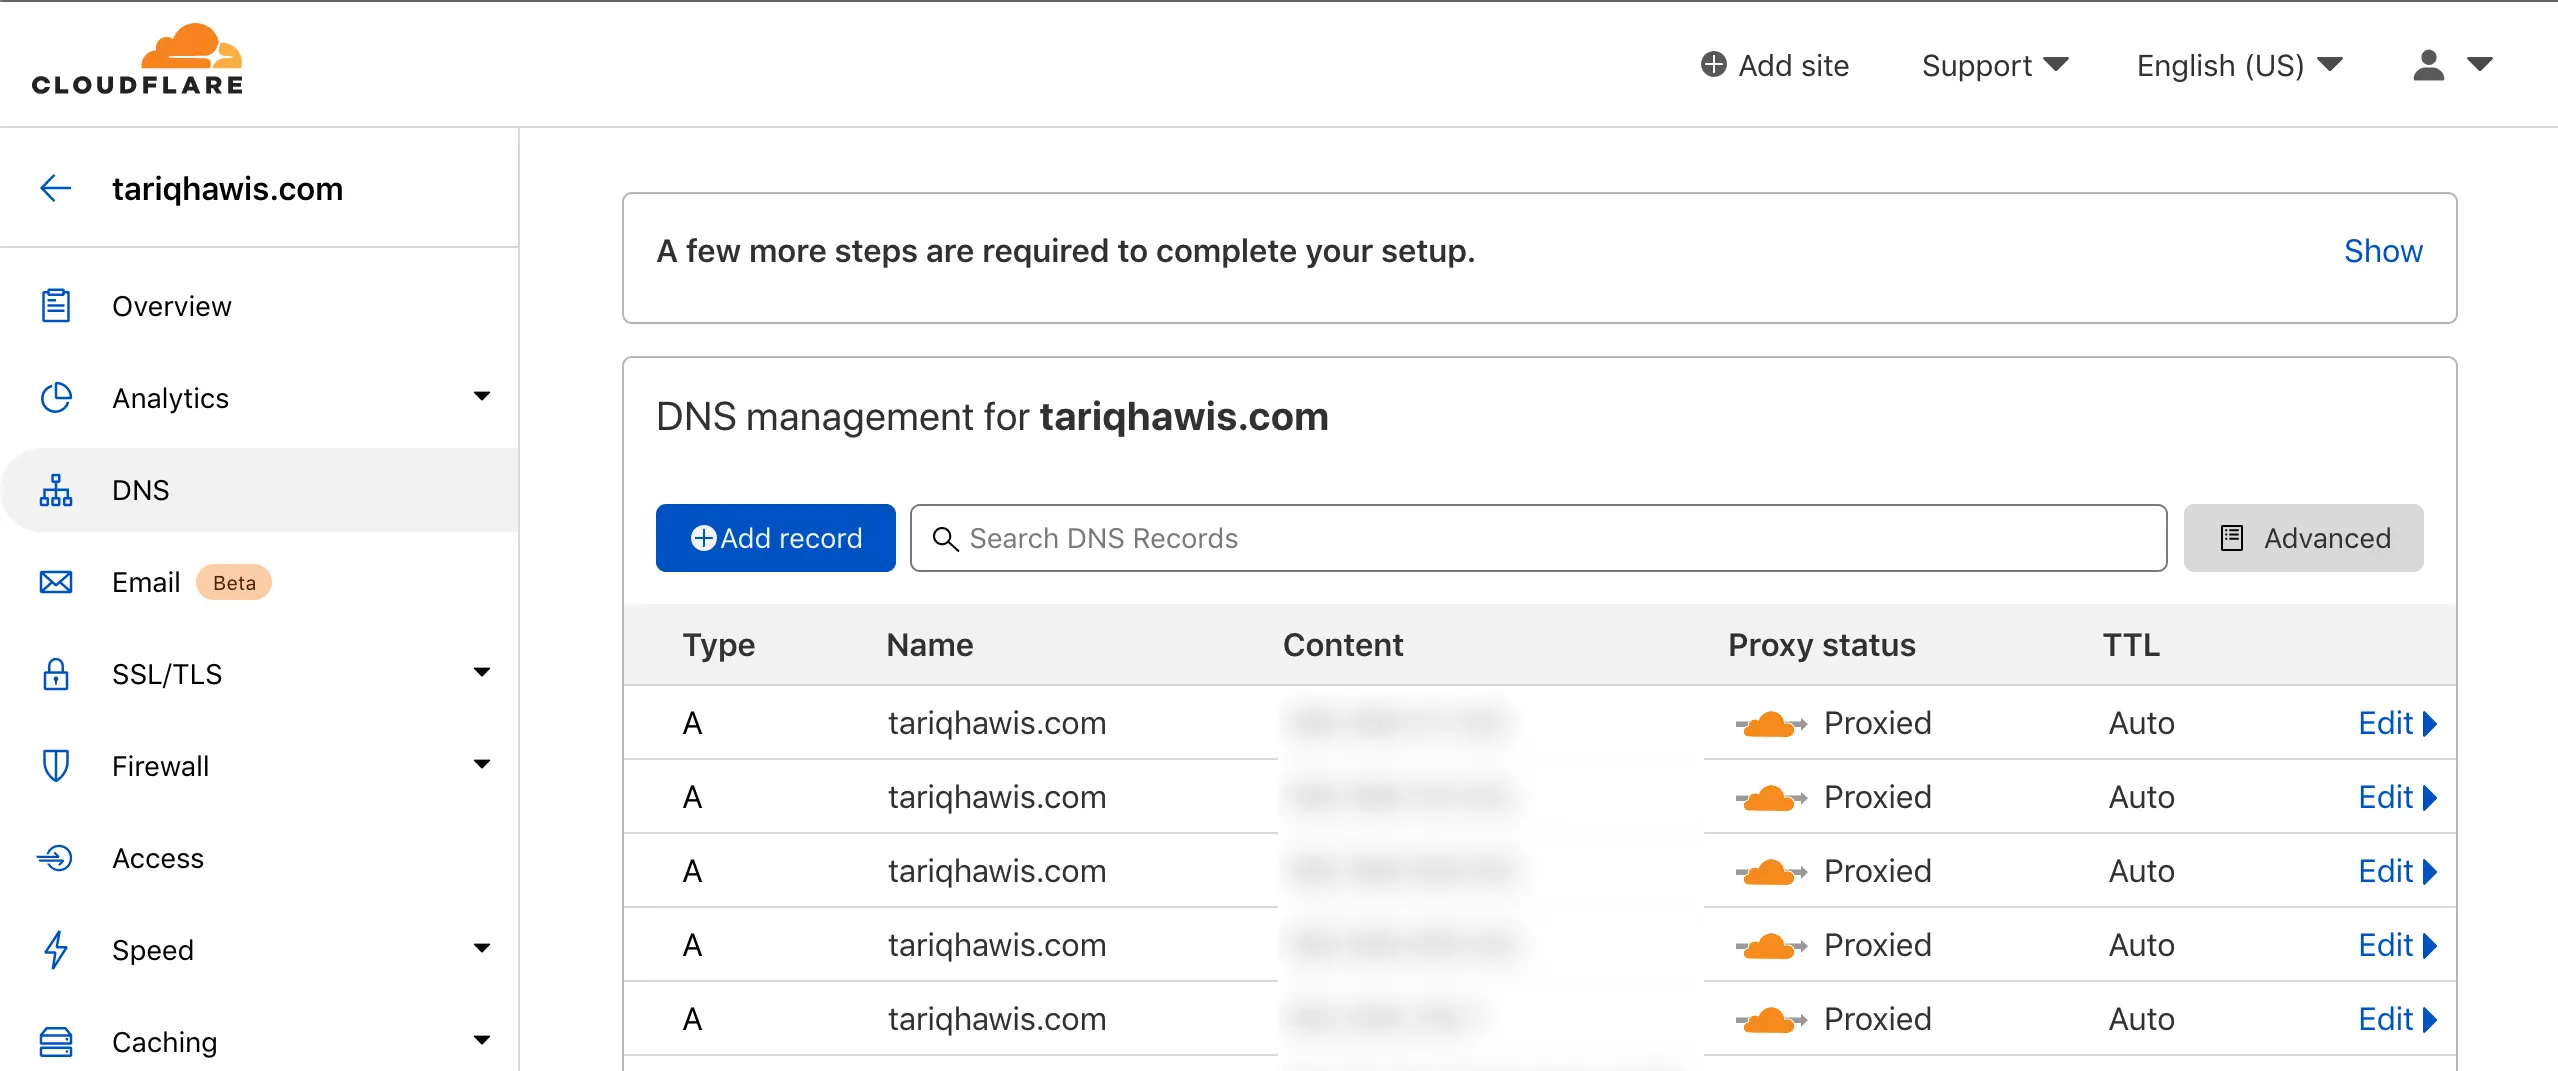The image size is (2558, 1071).
Task: Open the account dropdown arrow
Action: point(2480,64)
